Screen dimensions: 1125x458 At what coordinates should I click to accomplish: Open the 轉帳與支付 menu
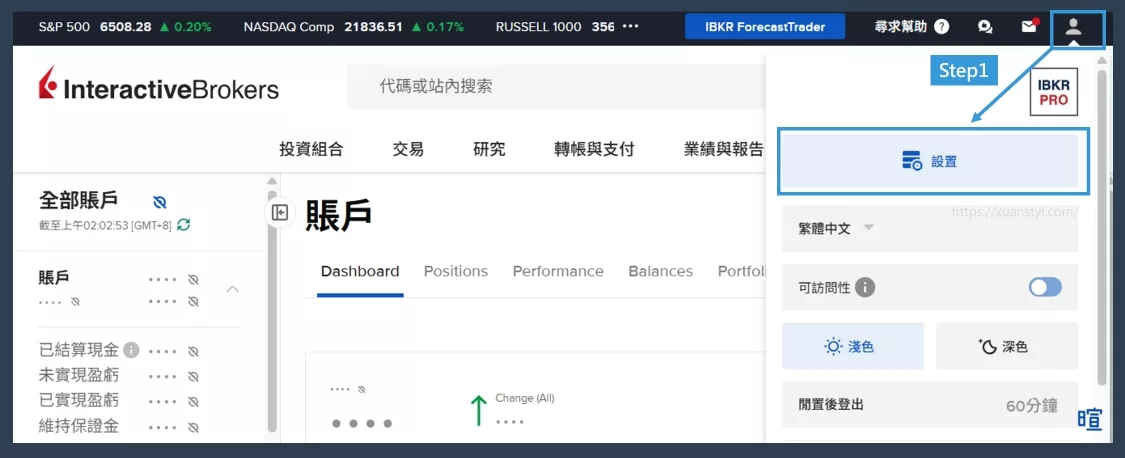click(x=595, y=149)
